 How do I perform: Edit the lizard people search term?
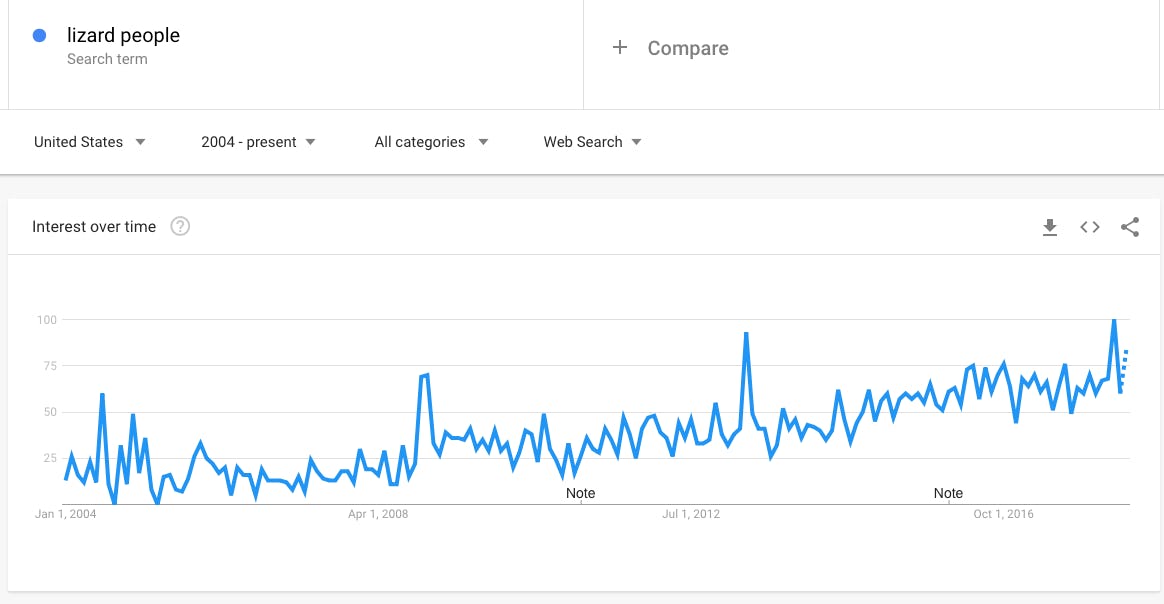[123, 36]
